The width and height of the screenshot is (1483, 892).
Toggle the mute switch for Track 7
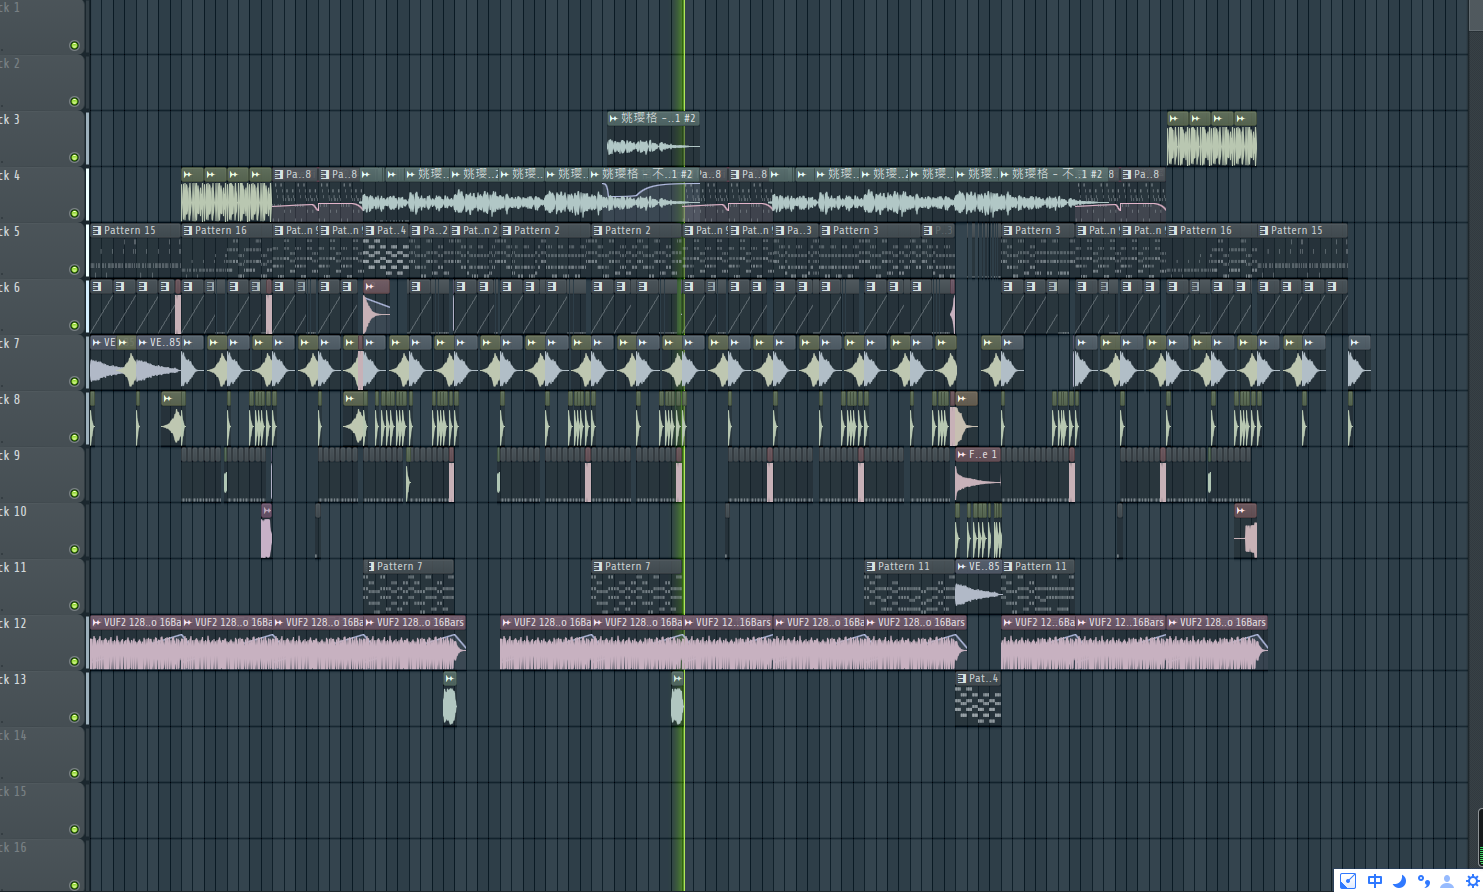coord(74,381)
